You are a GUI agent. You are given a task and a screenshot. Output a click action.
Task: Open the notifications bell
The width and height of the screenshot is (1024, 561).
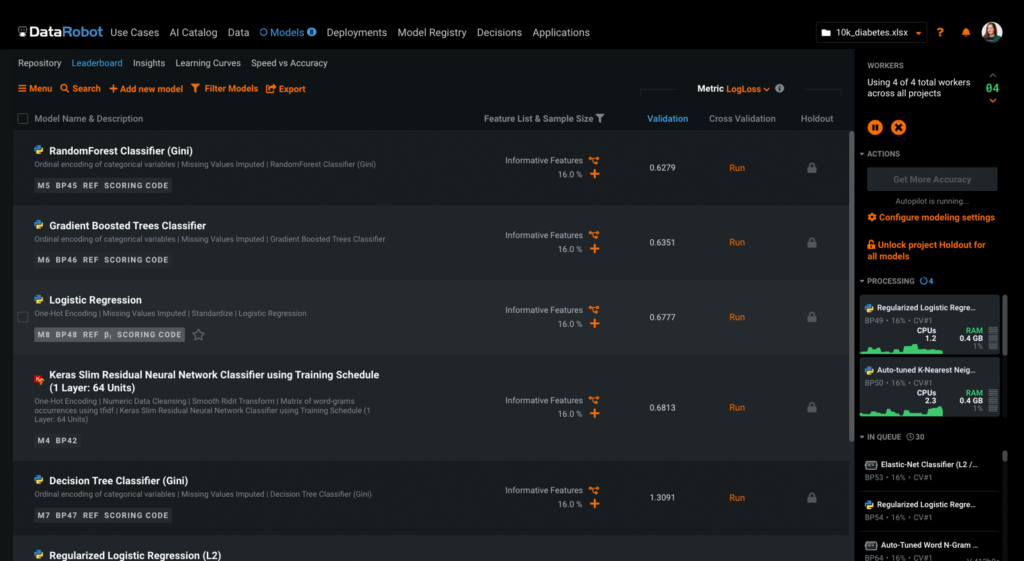tap(966, 32)
